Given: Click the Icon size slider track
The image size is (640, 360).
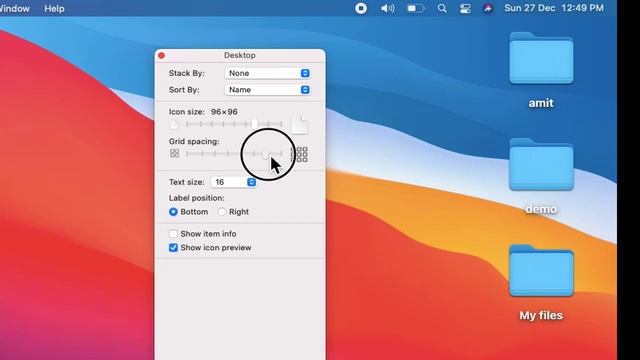Looking at the screenshot, I should (x=234, y=124).
